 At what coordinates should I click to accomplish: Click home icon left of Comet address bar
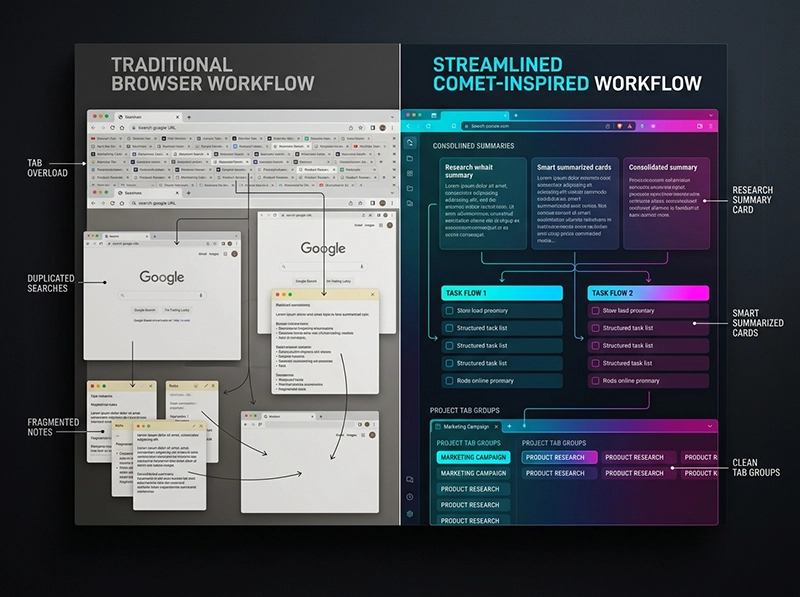click(453, 126)
